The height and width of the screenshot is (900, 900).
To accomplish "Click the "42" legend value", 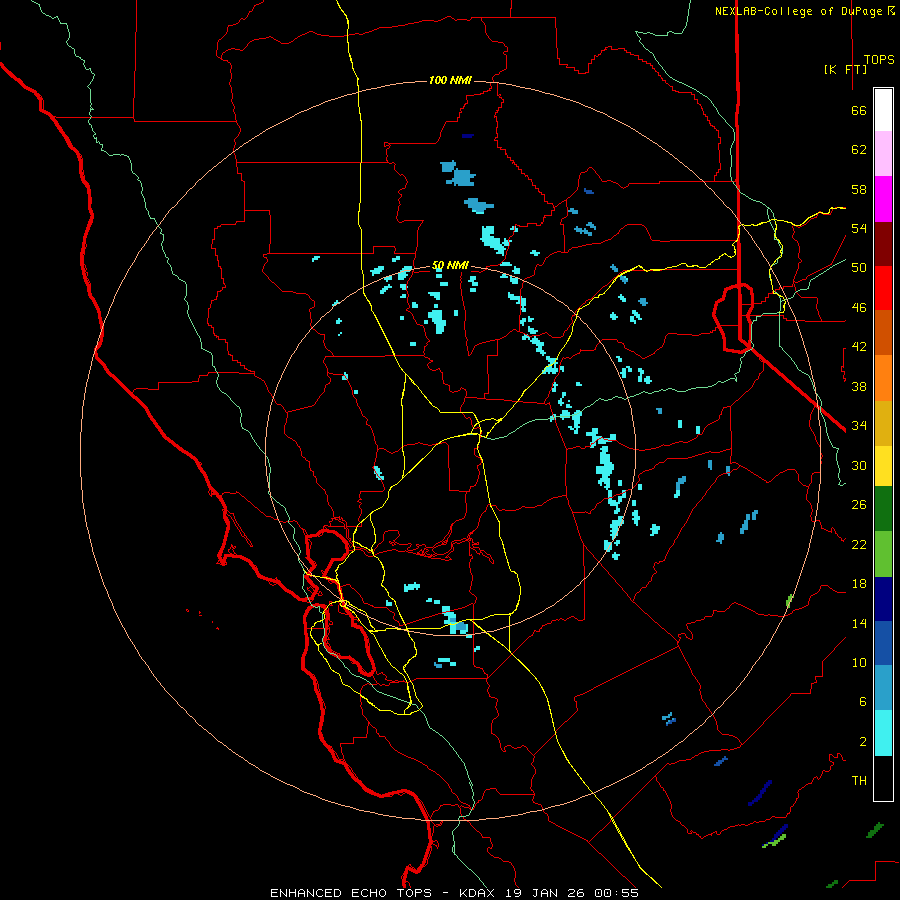I will point(859,347).
